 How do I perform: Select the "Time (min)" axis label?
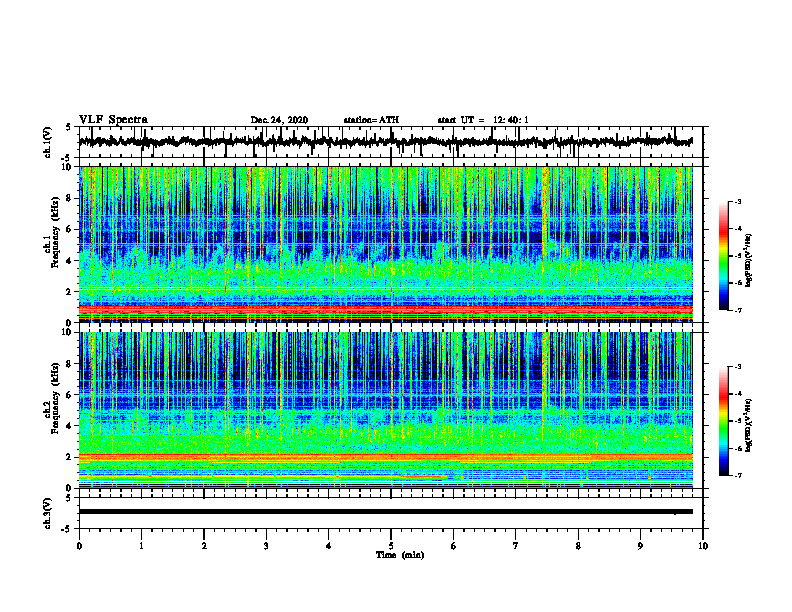pos(400,555)
